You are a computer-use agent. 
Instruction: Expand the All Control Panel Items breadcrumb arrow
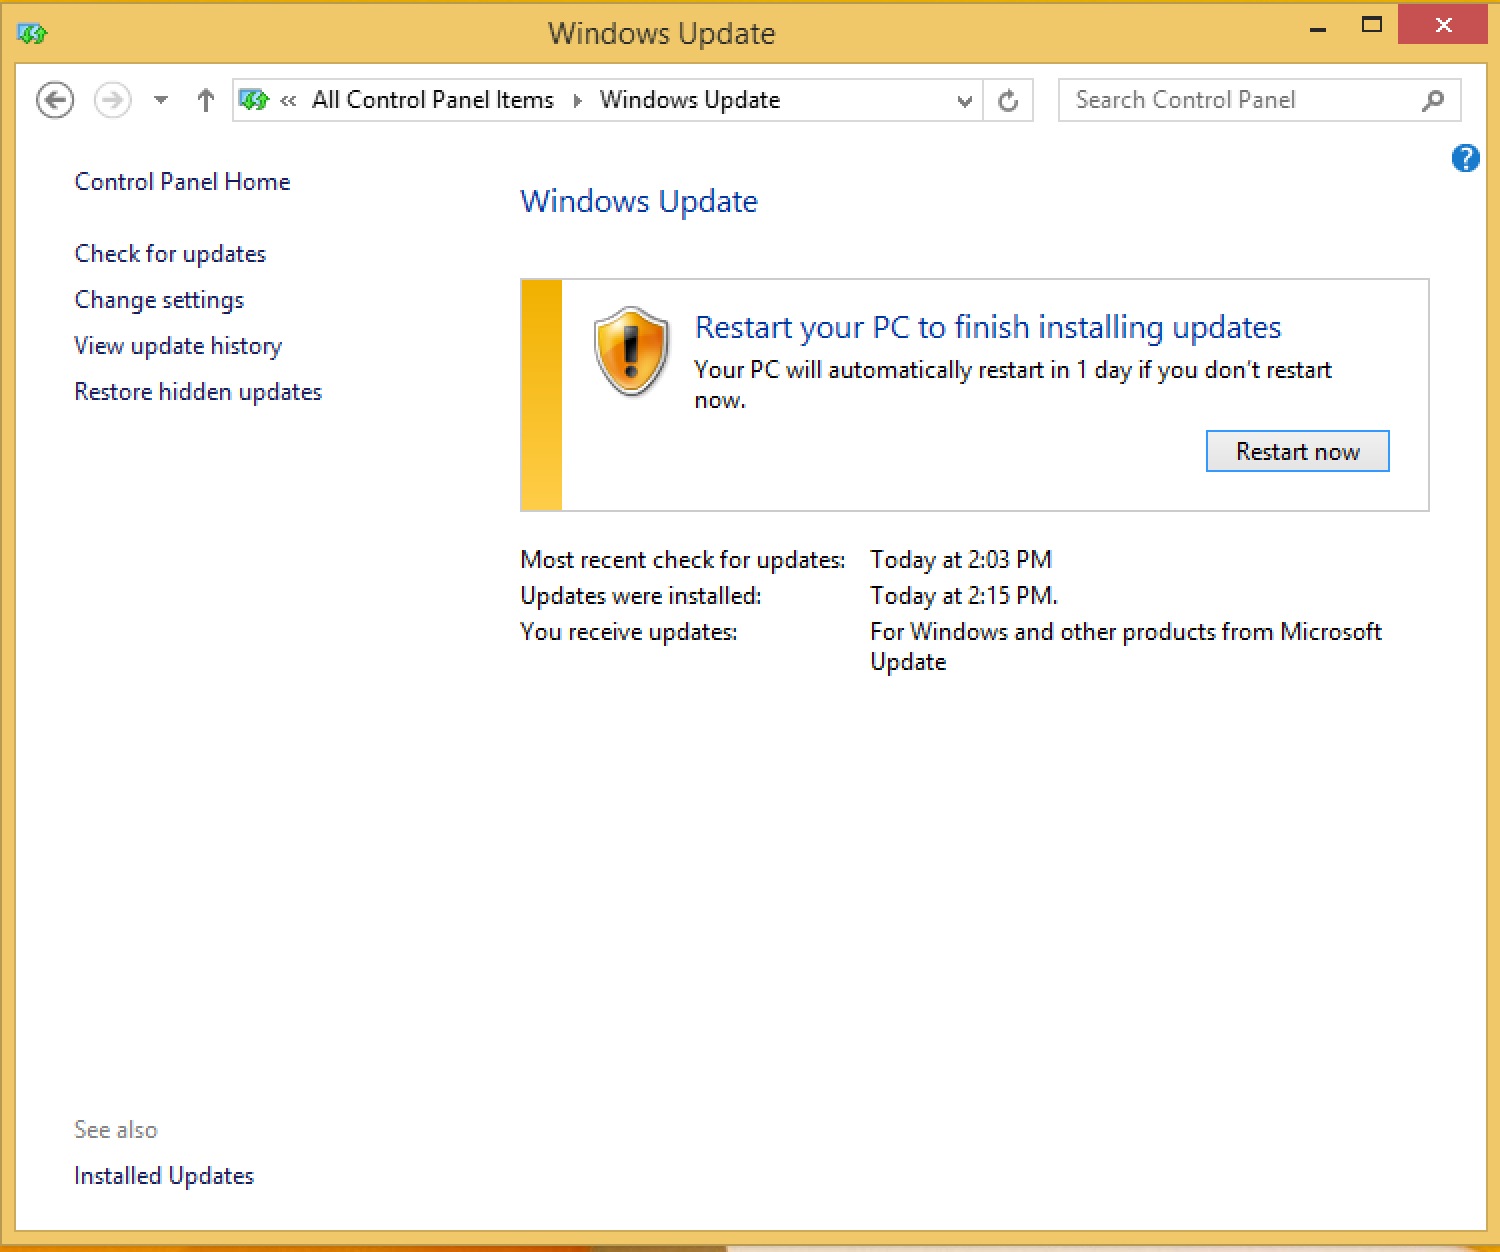577,100
